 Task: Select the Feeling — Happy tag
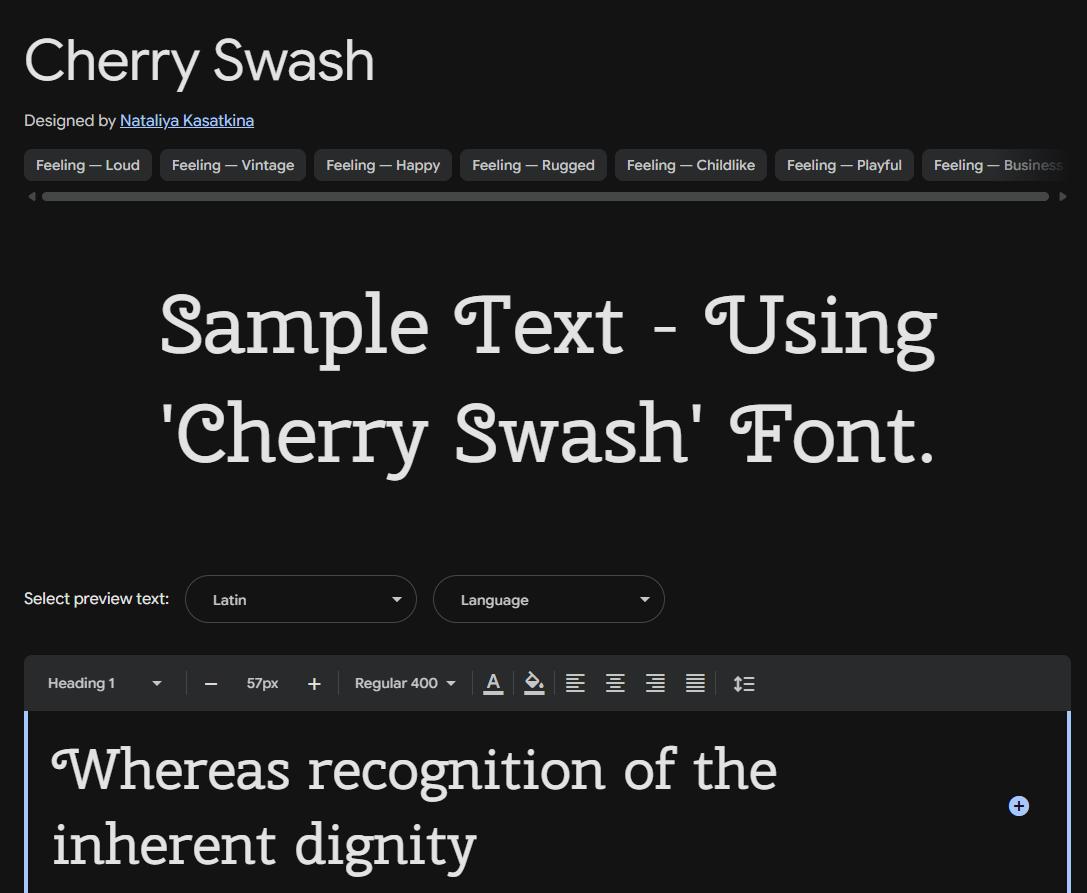click(x=383, y=165)
